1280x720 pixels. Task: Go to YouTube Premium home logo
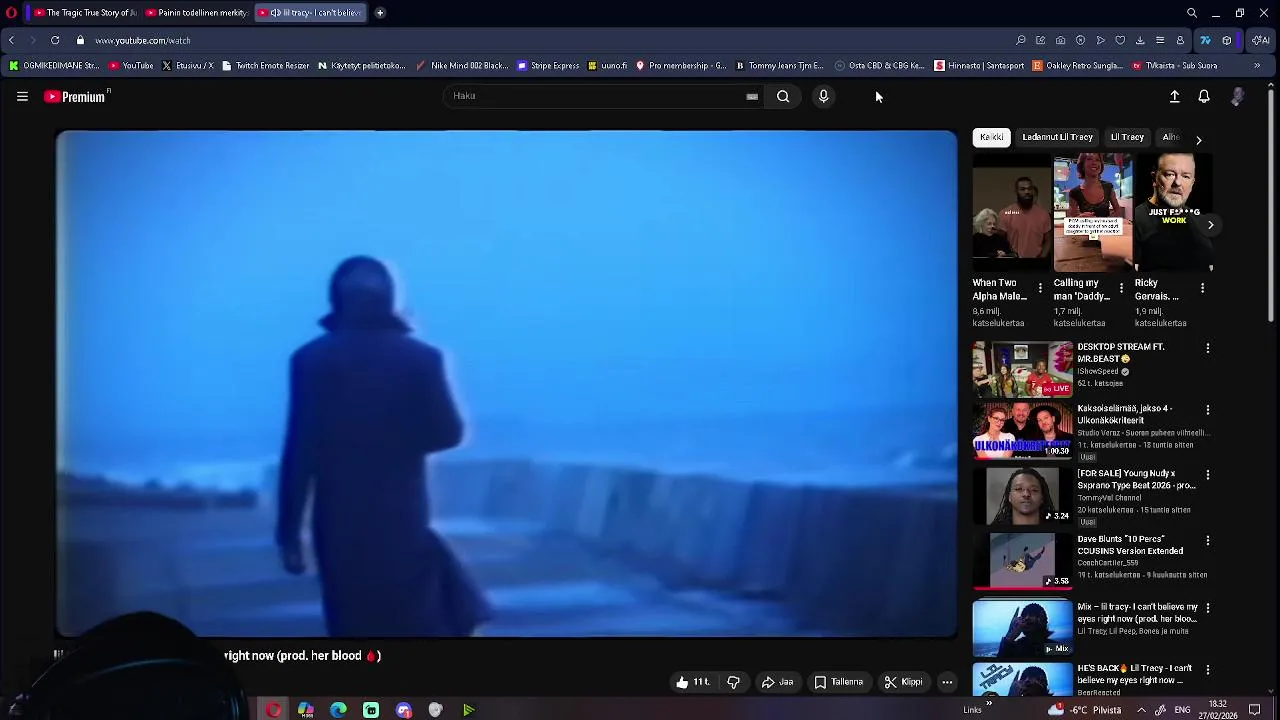(x=77, y=97)
